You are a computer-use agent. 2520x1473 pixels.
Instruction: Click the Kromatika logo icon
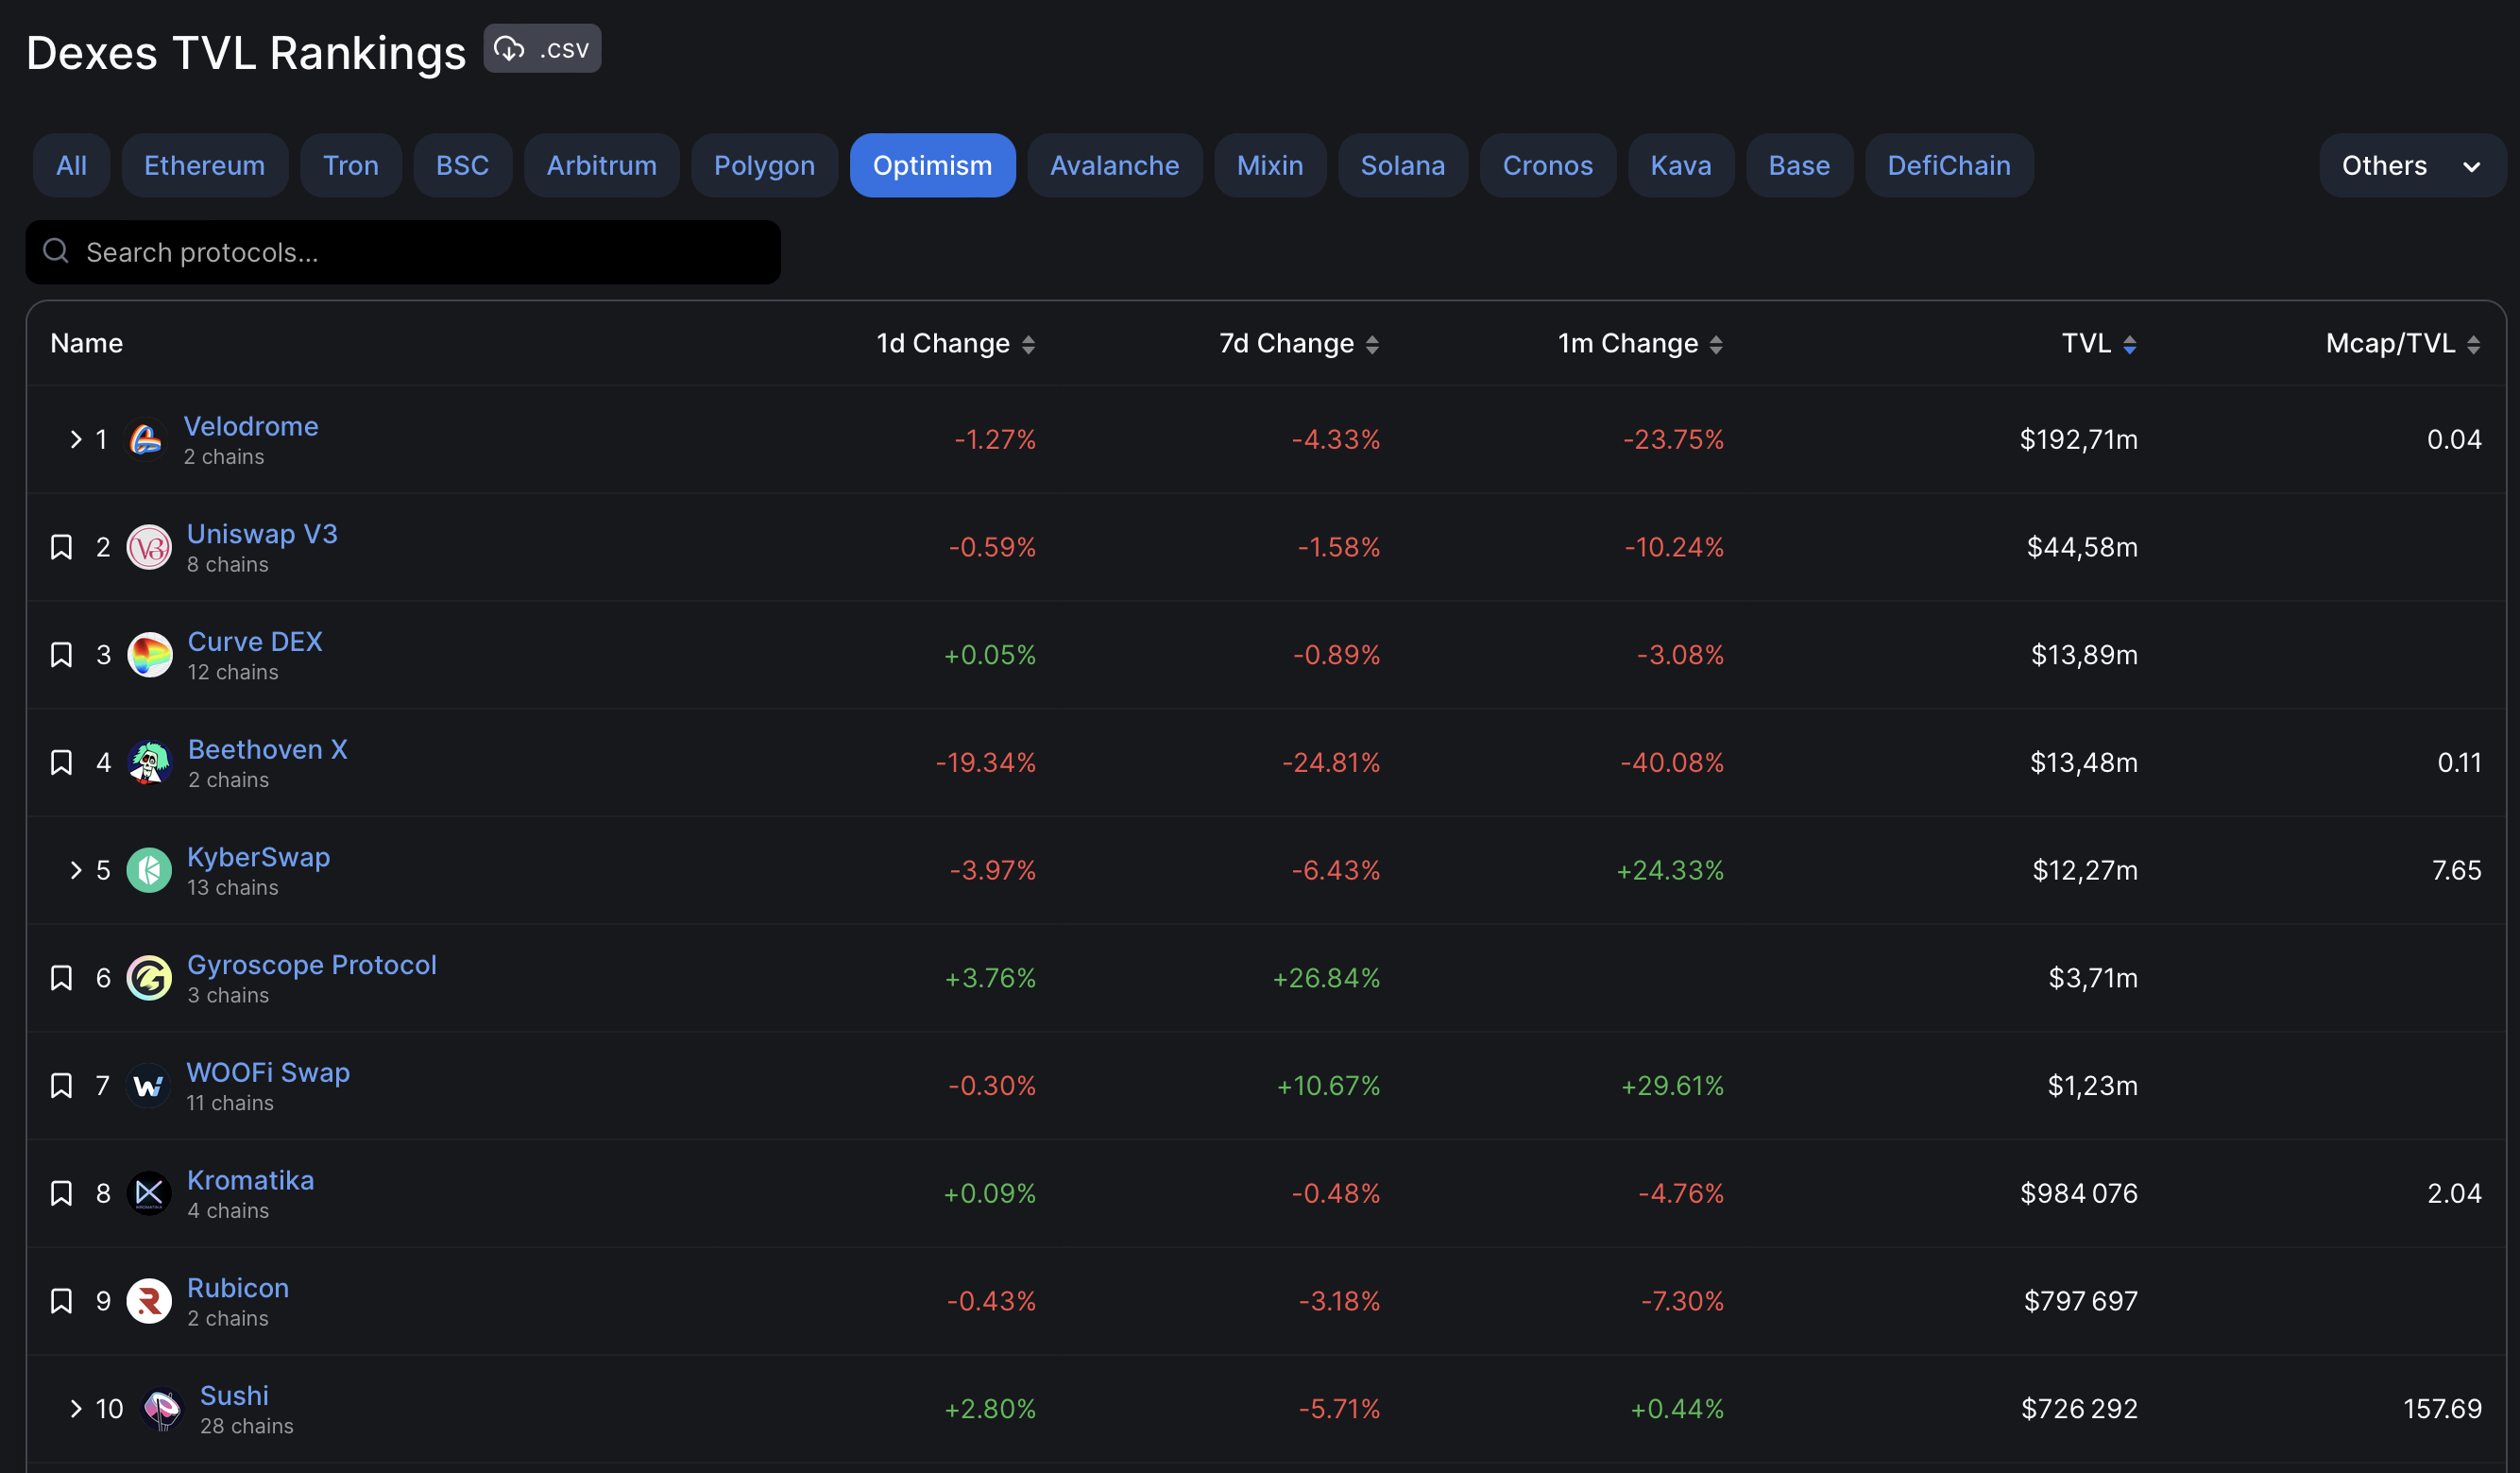point(149,1193)
